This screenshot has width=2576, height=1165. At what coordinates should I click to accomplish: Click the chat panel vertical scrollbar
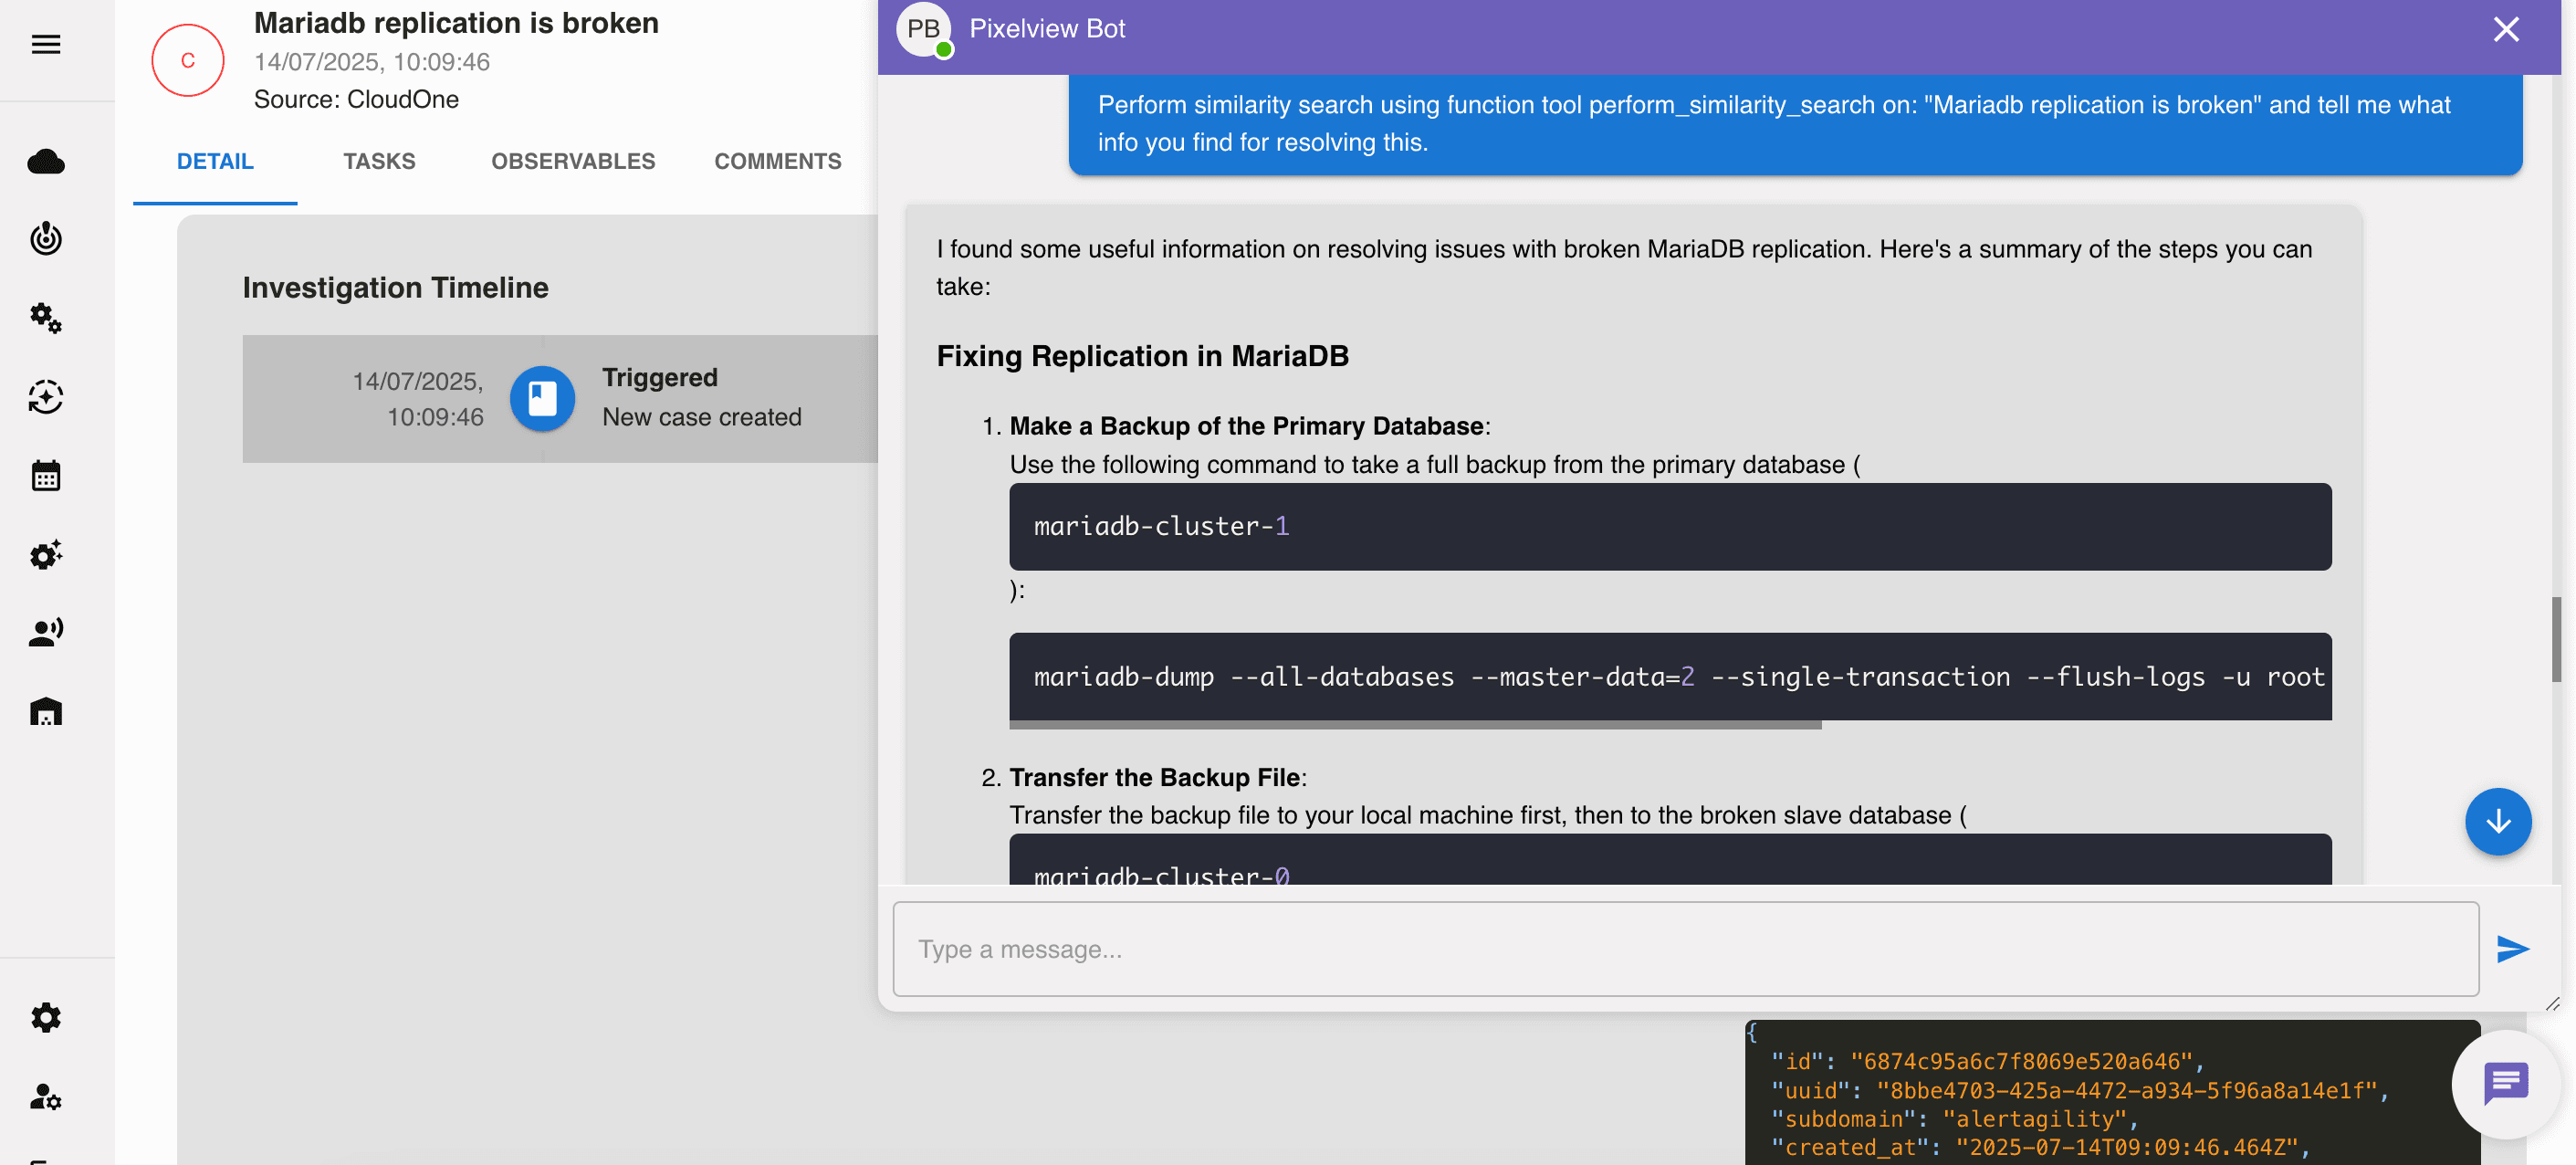2555,640
